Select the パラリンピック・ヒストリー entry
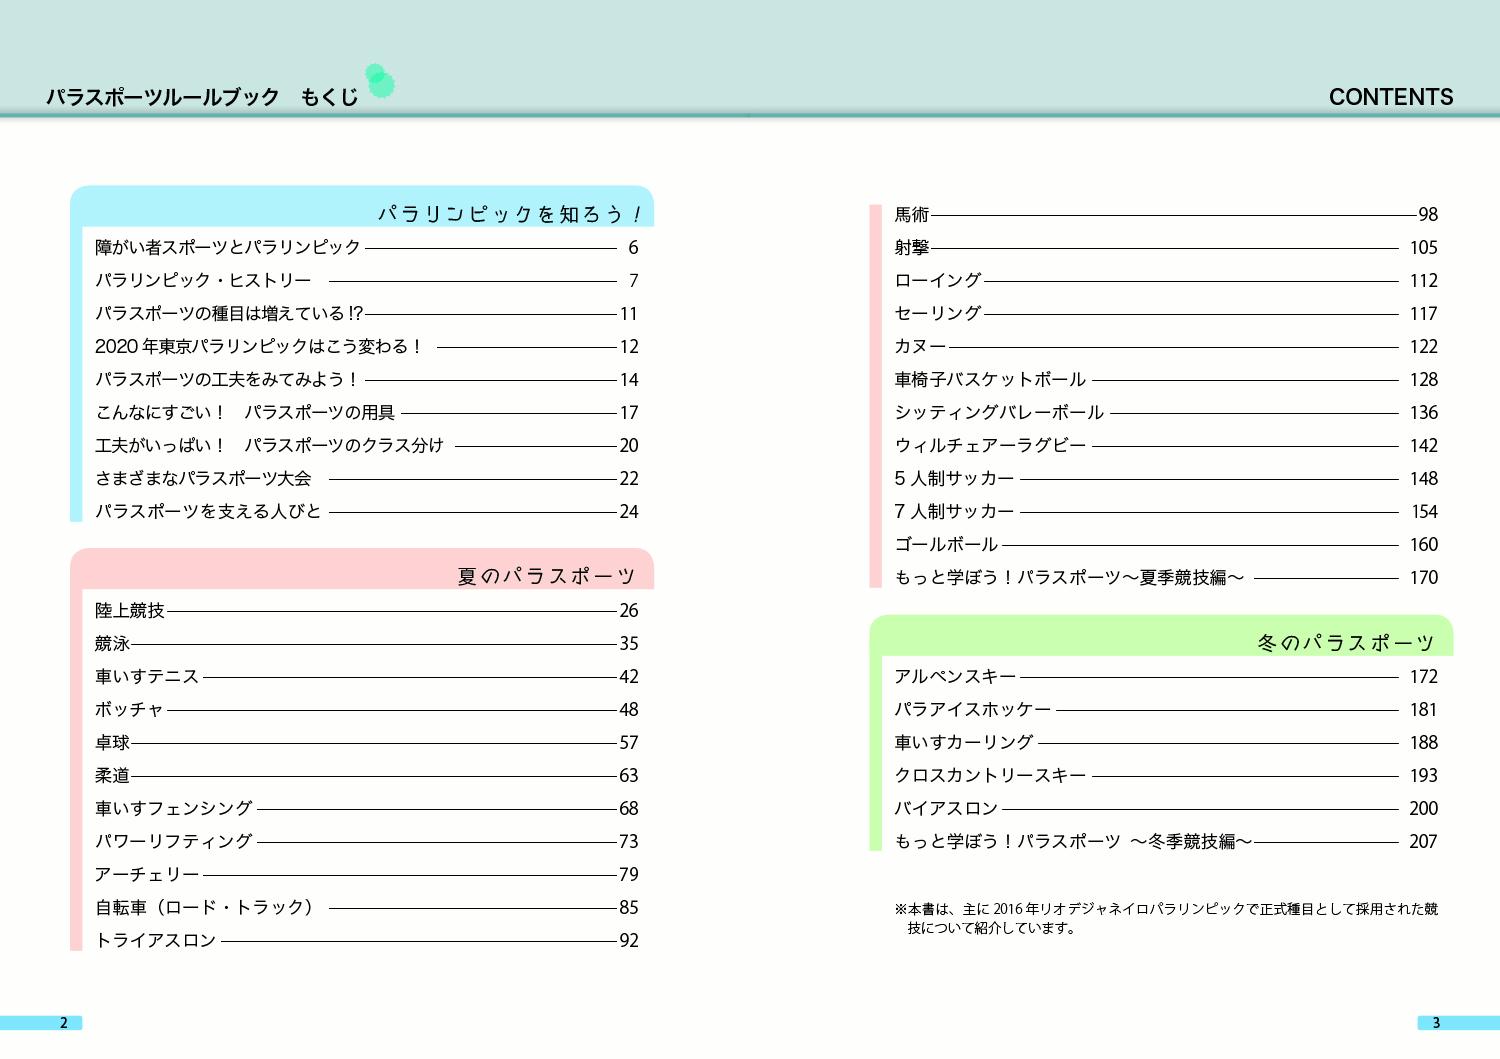Screen dimensions: 1500x1059 [203, 280]
